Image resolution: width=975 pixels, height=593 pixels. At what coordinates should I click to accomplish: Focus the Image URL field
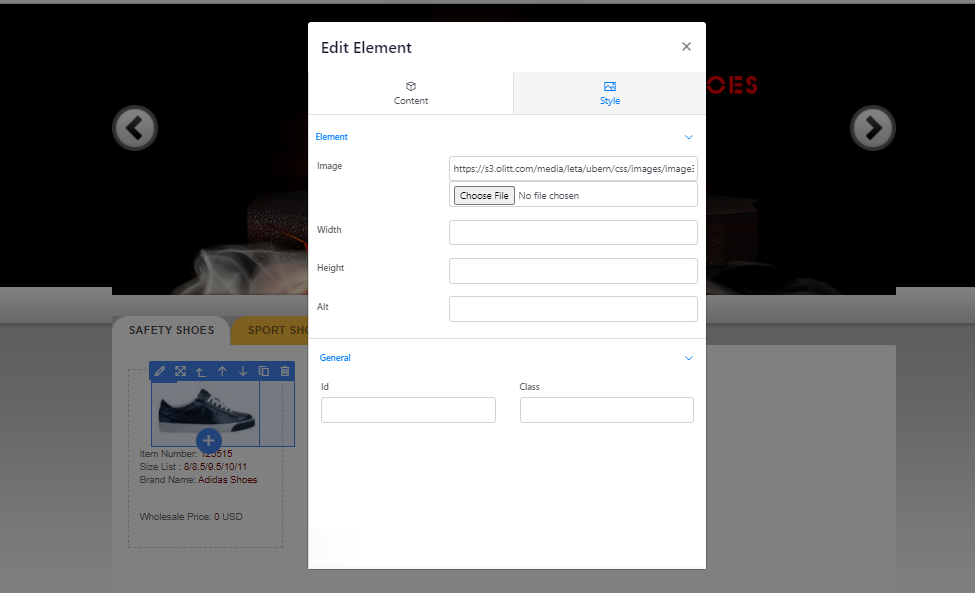[x=573, y=168]
